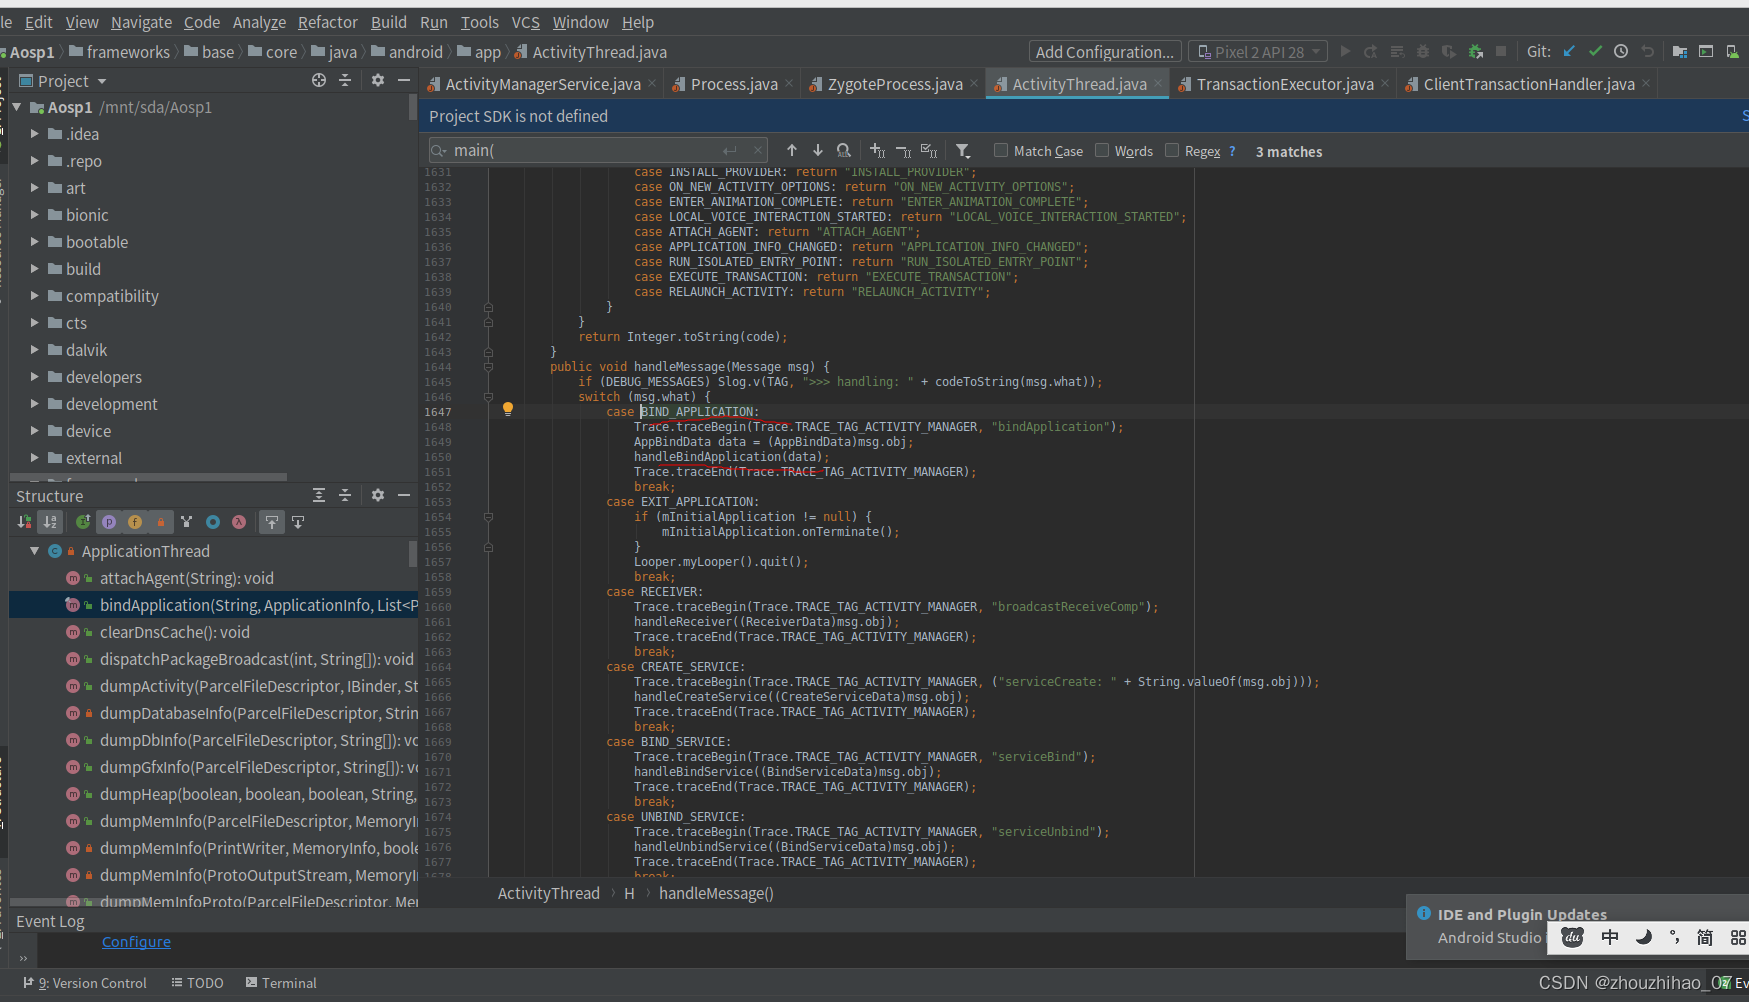Viewport: 1749px width, 1002px height.
Task: Click handleMessage() in the breadcrumb bar
Action: point(716,893)
